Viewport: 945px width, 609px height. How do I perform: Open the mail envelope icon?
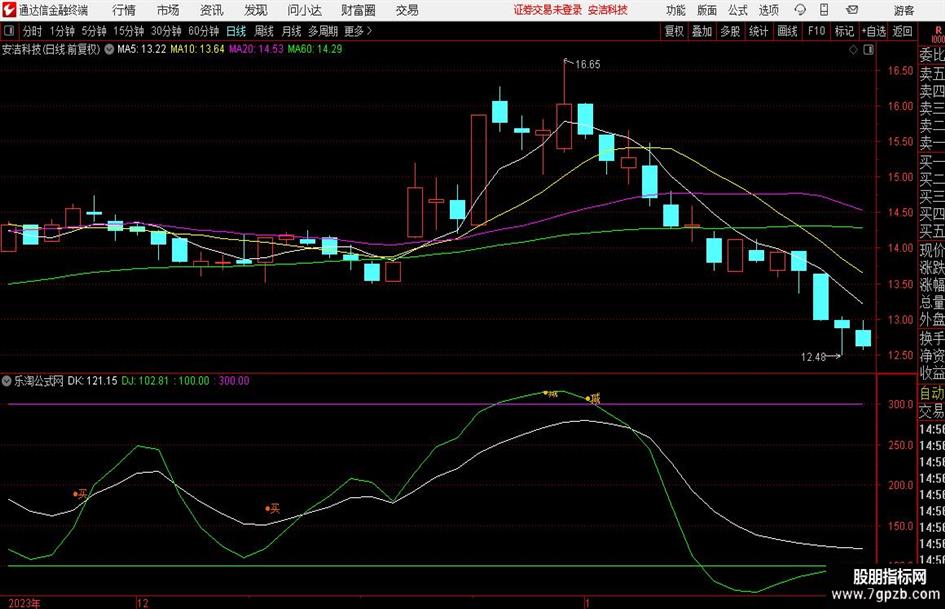(x=852, y=10)
